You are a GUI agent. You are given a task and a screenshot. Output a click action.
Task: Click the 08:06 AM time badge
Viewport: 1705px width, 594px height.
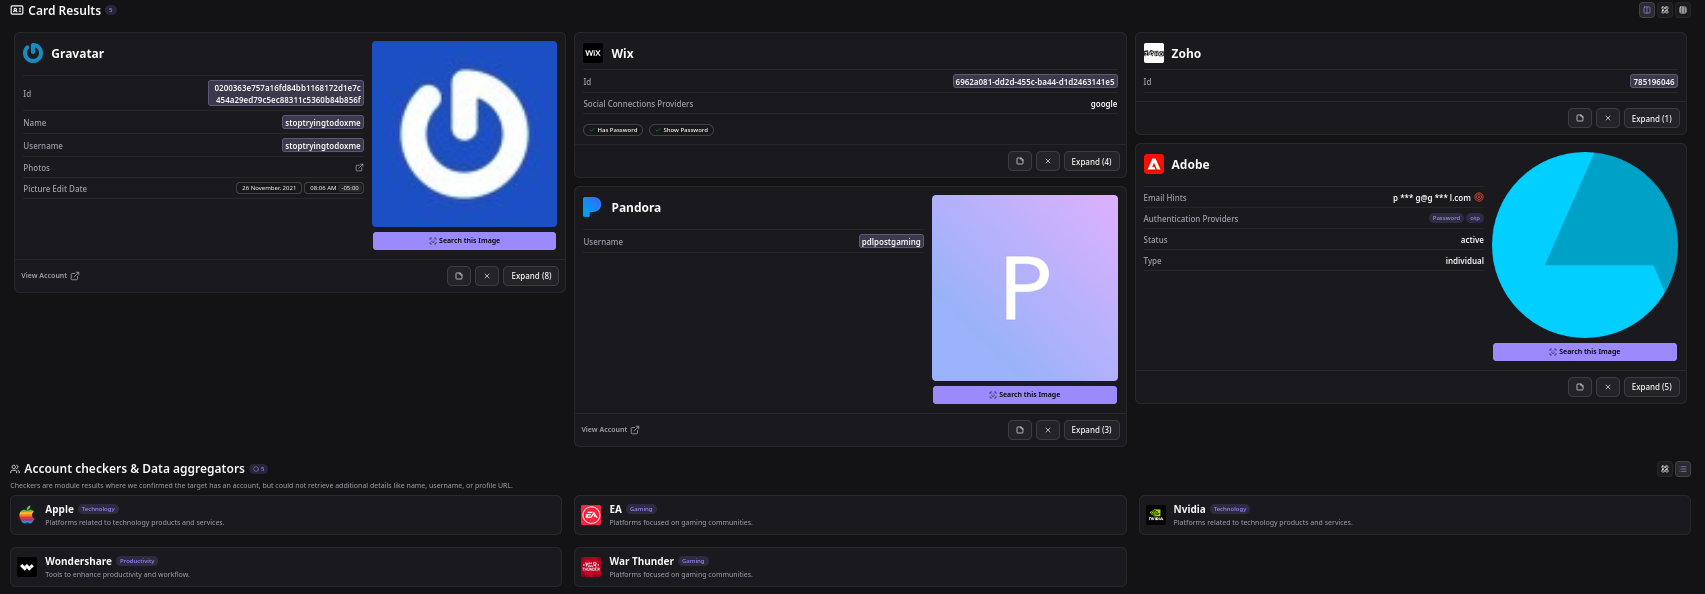point(334,188)
